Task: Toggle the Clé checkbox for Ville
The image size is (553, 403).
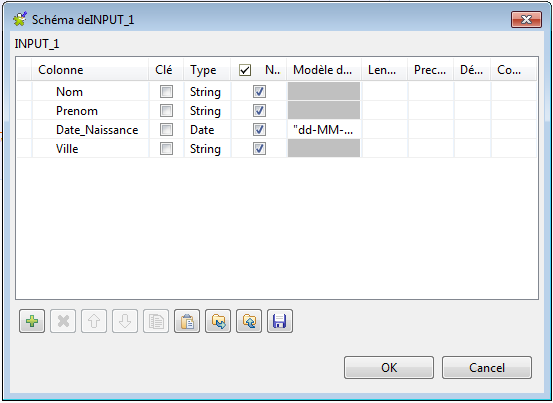Action: 166,149
